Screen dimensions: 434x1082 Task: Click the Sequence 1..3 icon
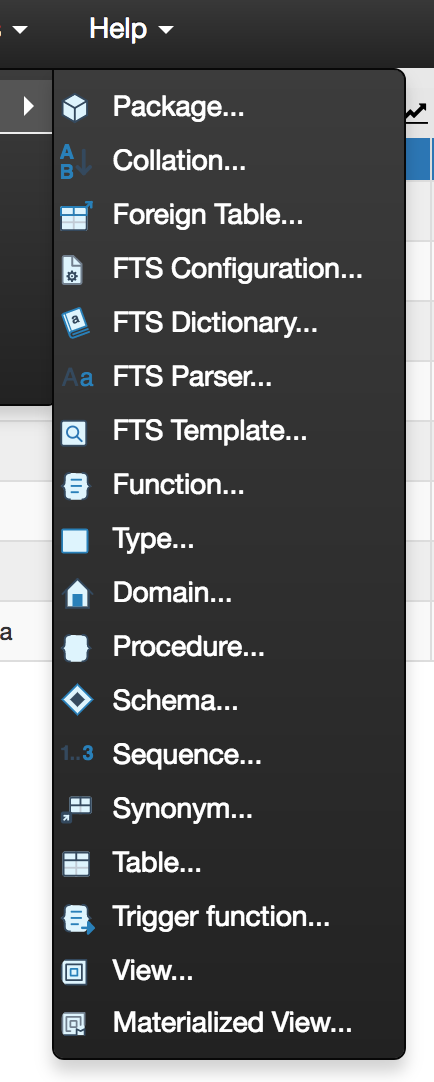(x=77, y=755)
